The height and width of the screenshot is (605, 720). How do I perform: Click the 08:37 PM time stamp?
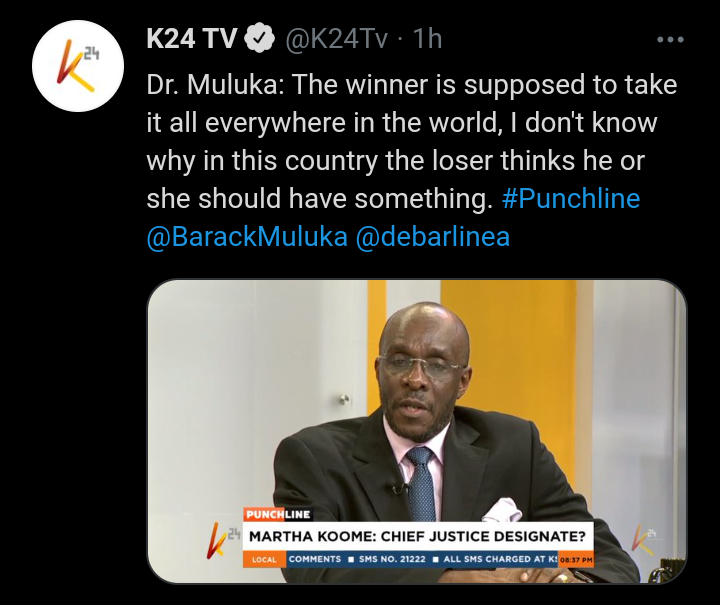click(x=576, y=560)
